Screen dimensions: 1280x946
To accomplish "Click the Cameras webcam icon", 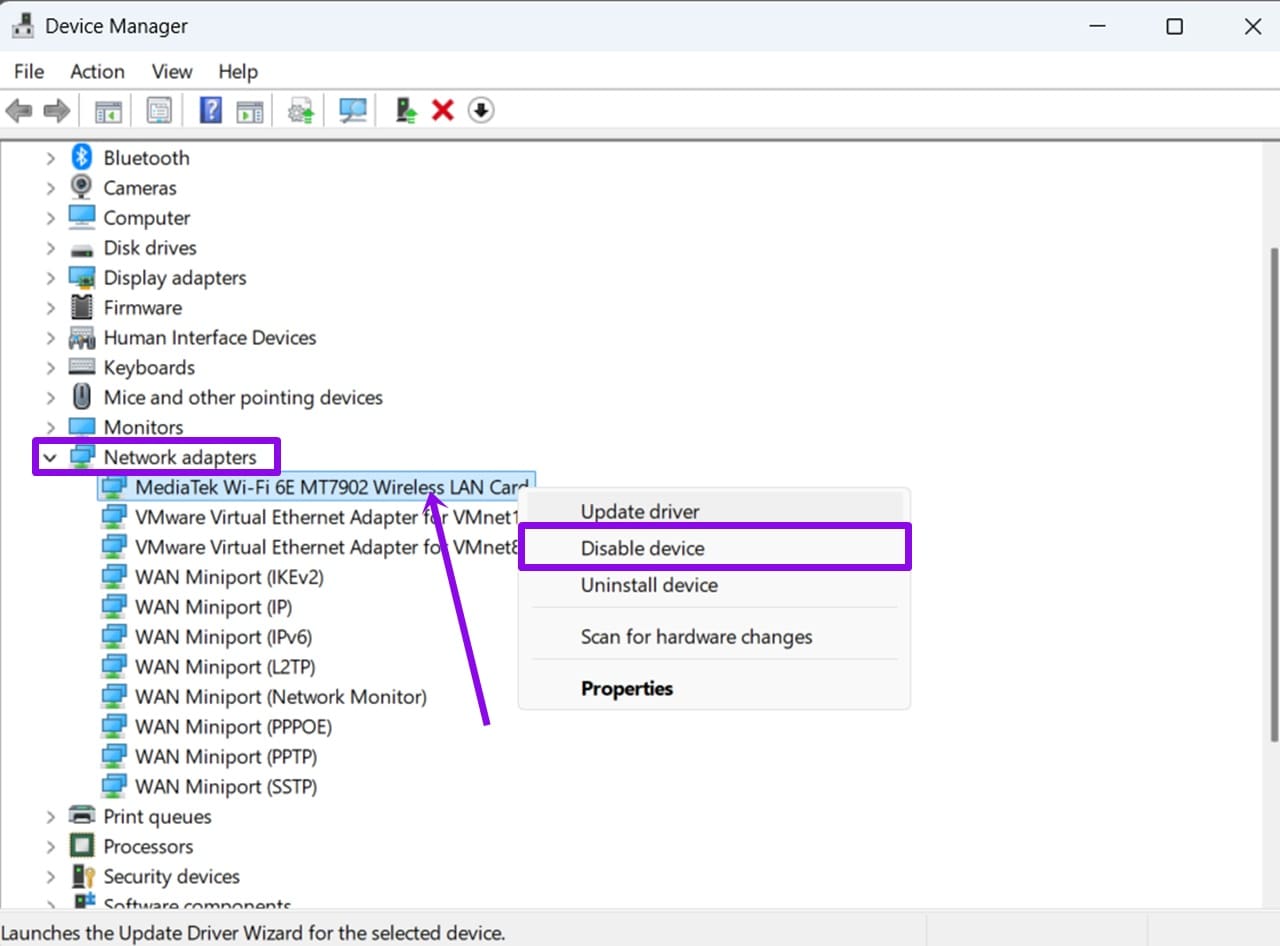I will tap(81, 187).
